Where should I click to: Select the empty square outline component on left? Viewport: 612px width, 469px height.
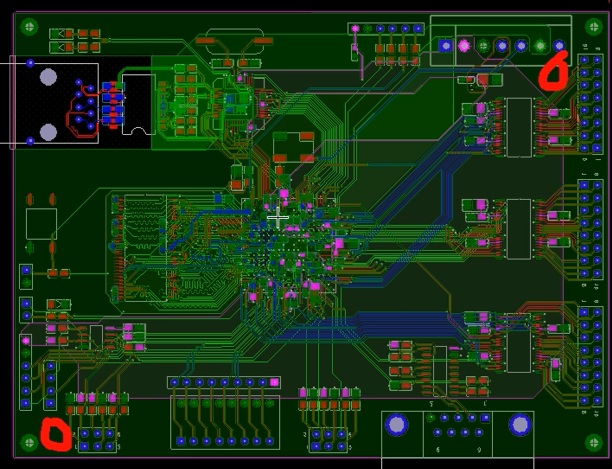pos(41,223)
